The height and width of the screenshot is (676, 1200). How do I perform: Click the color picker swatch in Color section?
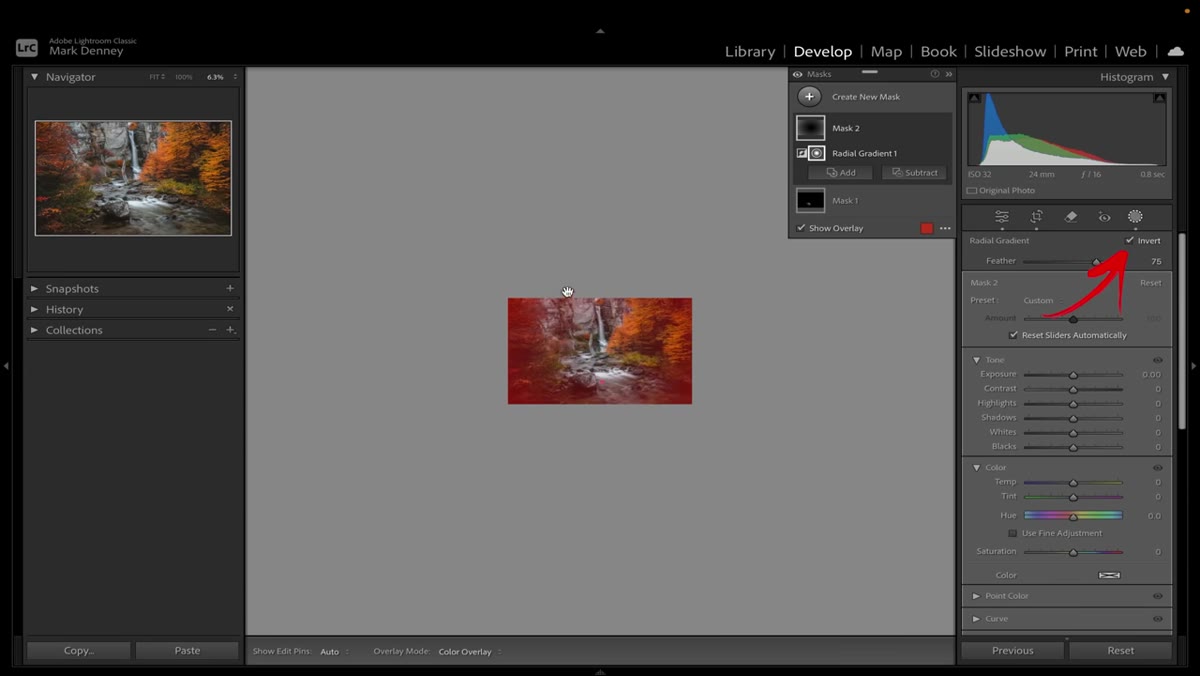click(x=1109, y=575)
